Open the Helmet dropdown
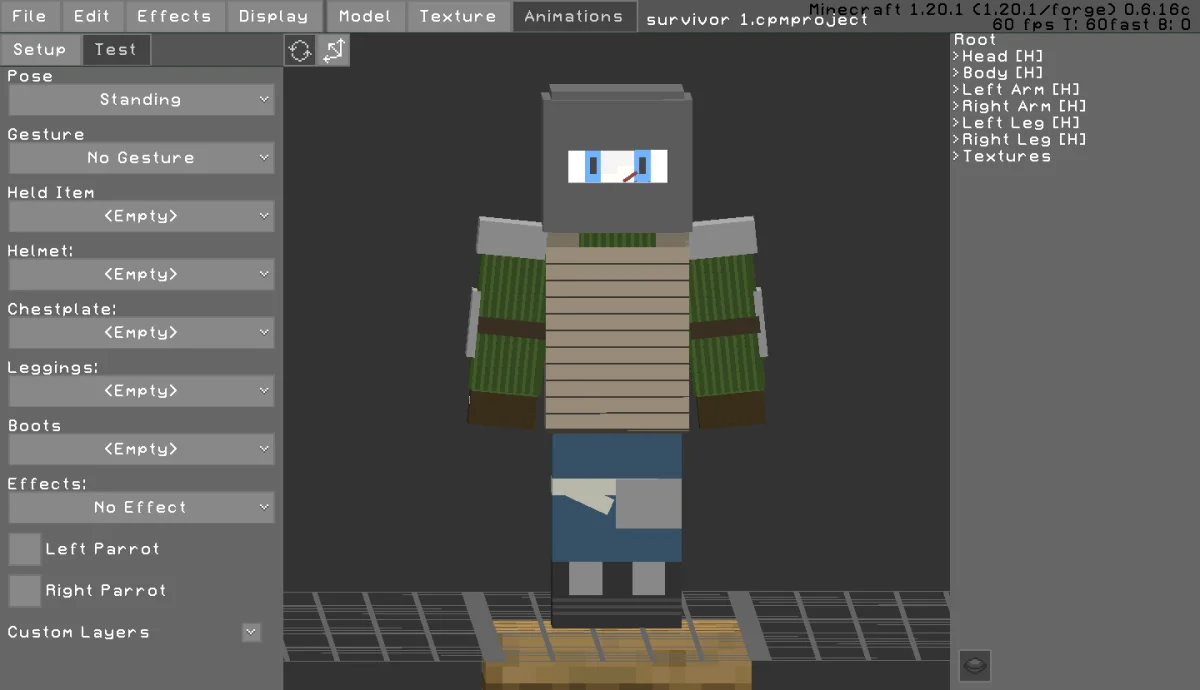Screen dimensions: 1200x690 [x=141, y=274]
